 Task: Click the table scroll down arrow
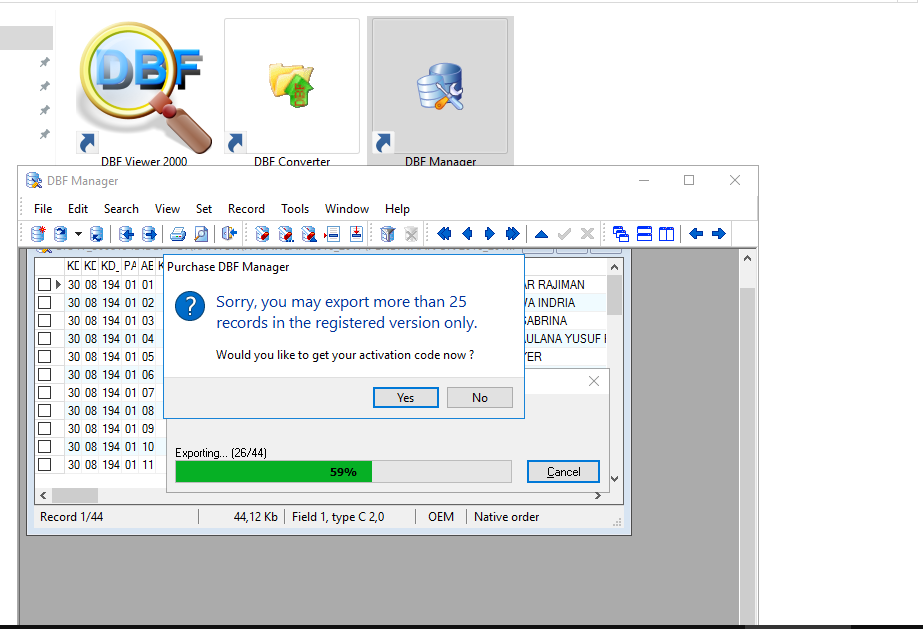615,479
